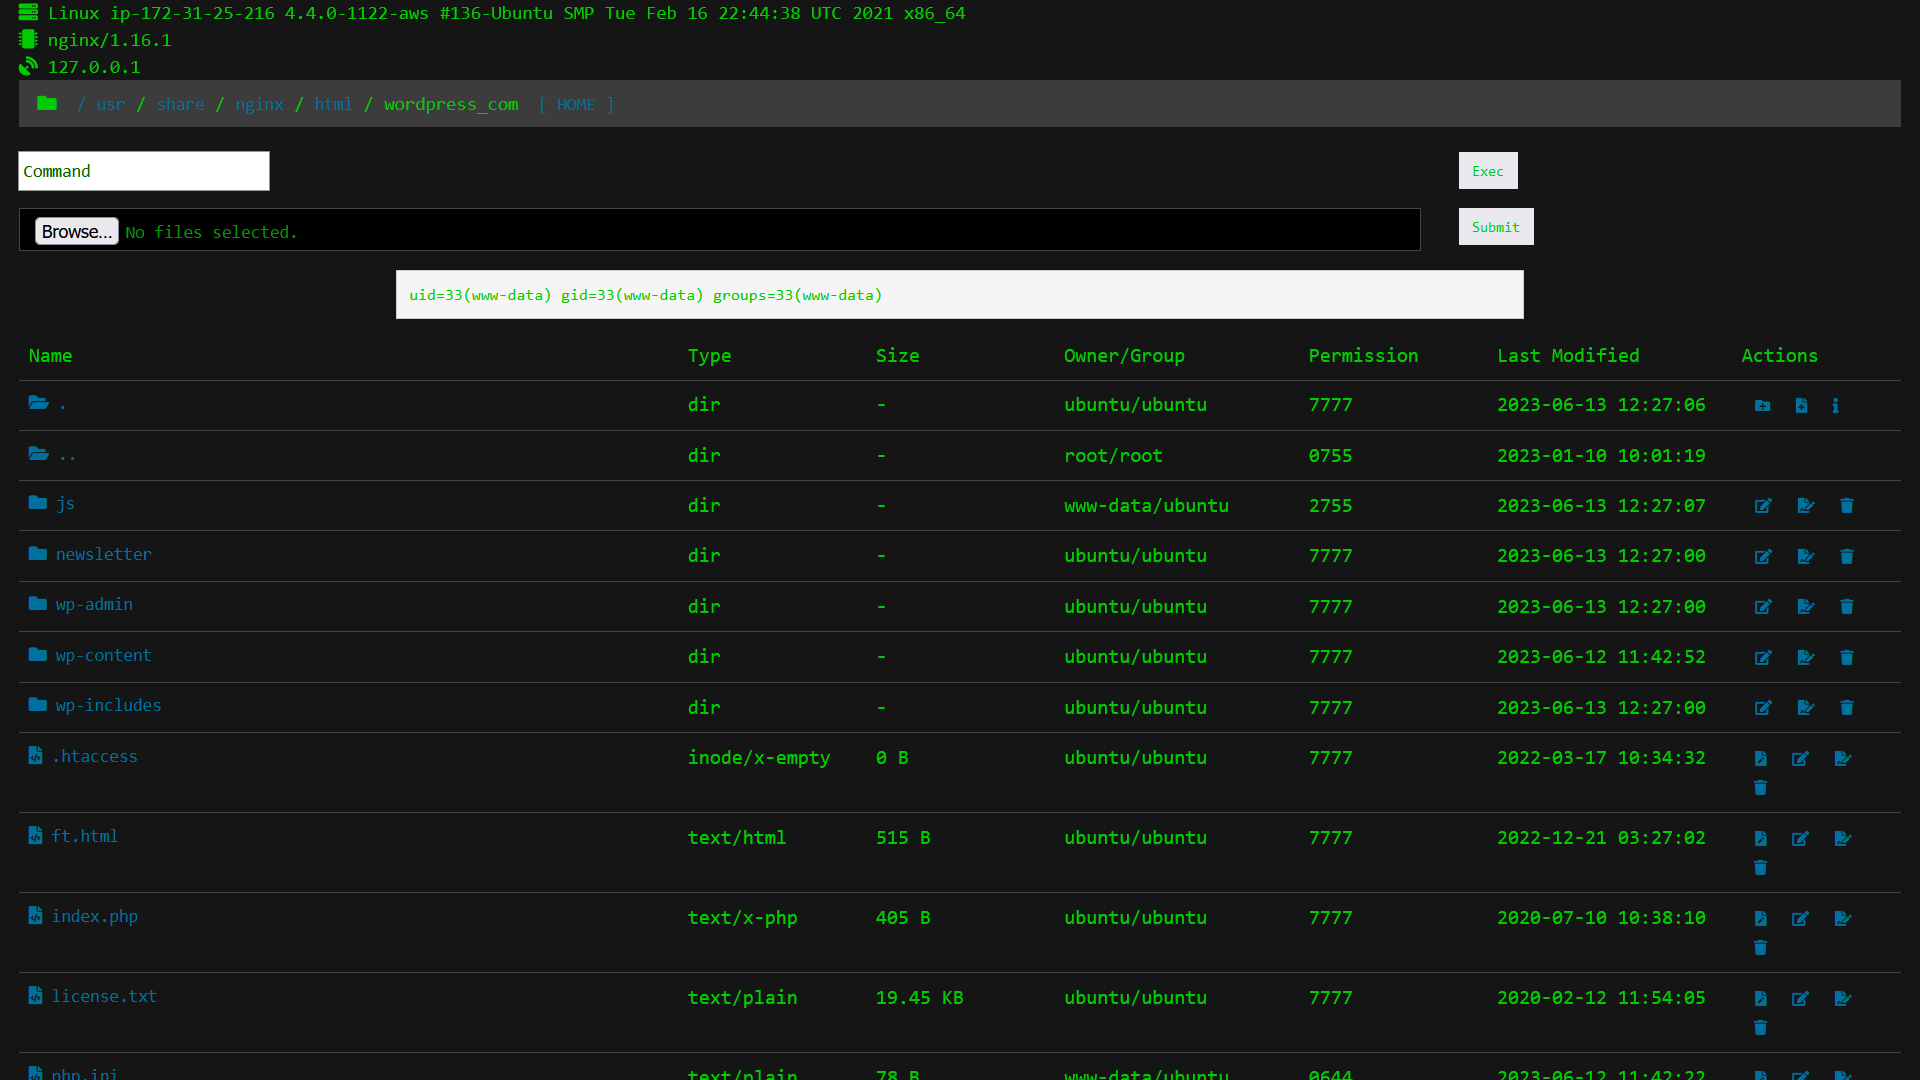The image size is (1920, 1080).
Task: Click the info icon in the '.' row
Action: coord(1835,406)
